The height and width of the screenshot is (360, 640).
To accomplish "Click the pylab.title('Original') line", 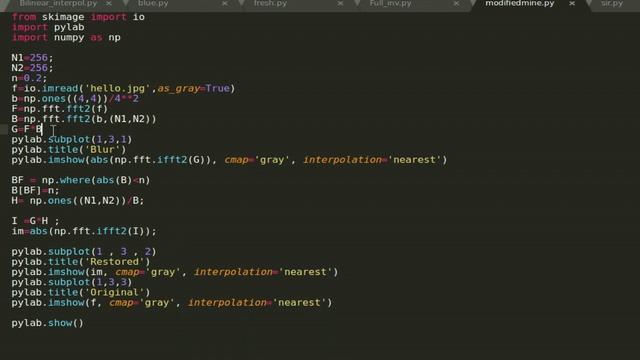I will 81,293.
